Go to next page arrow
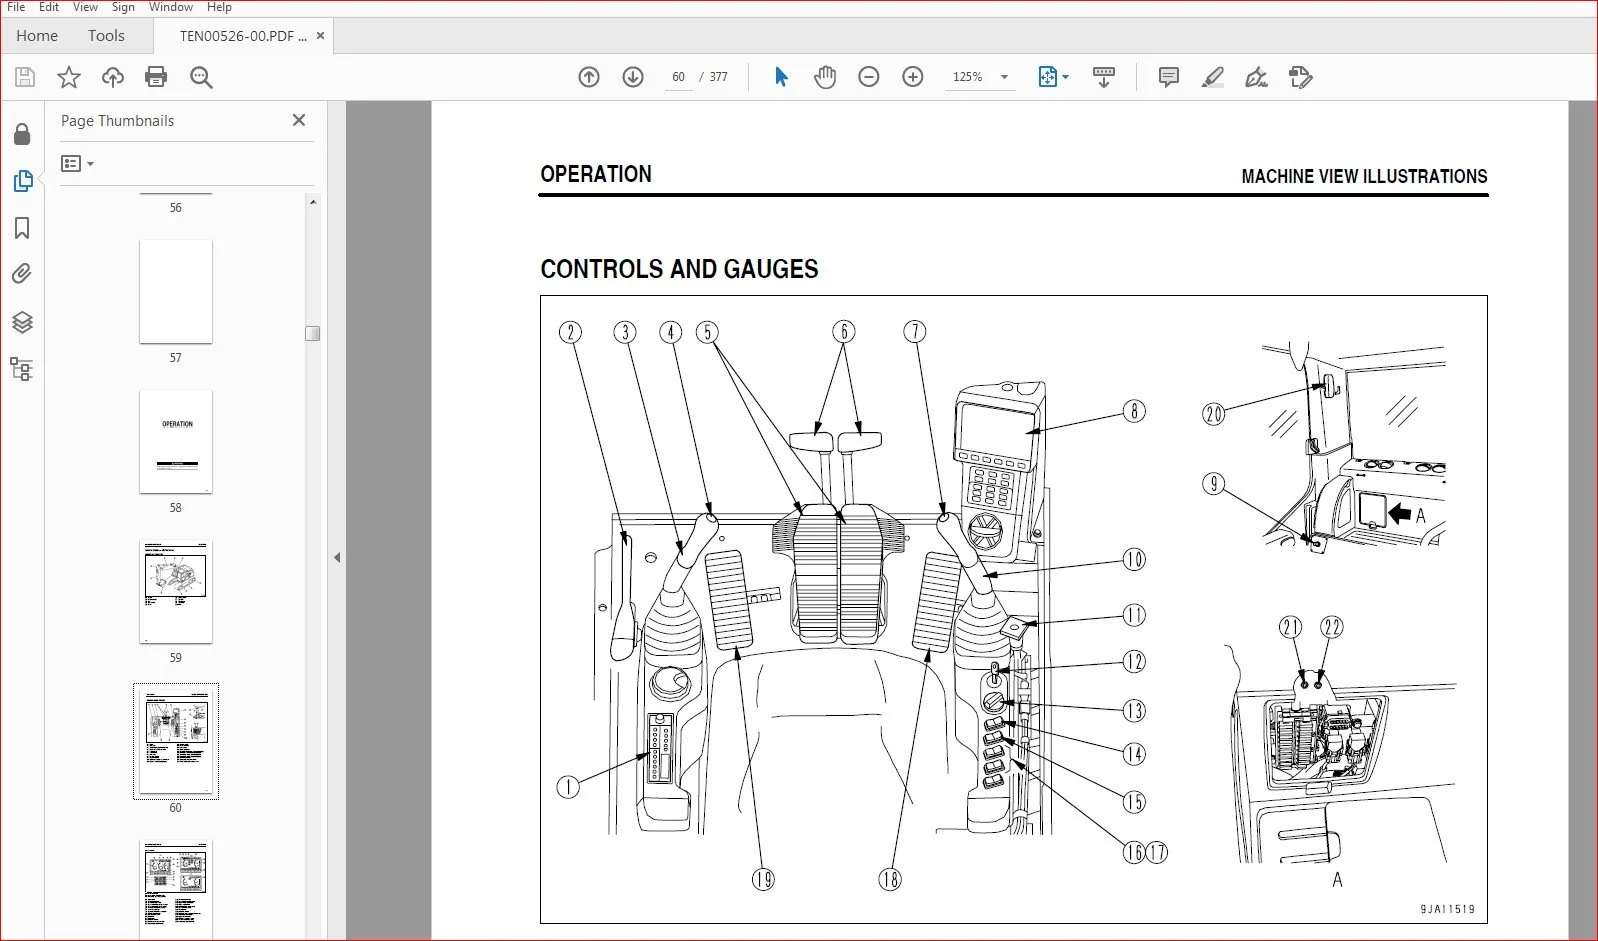The height and width of the screenshot is (941, 1598). [x=633, y=77]
